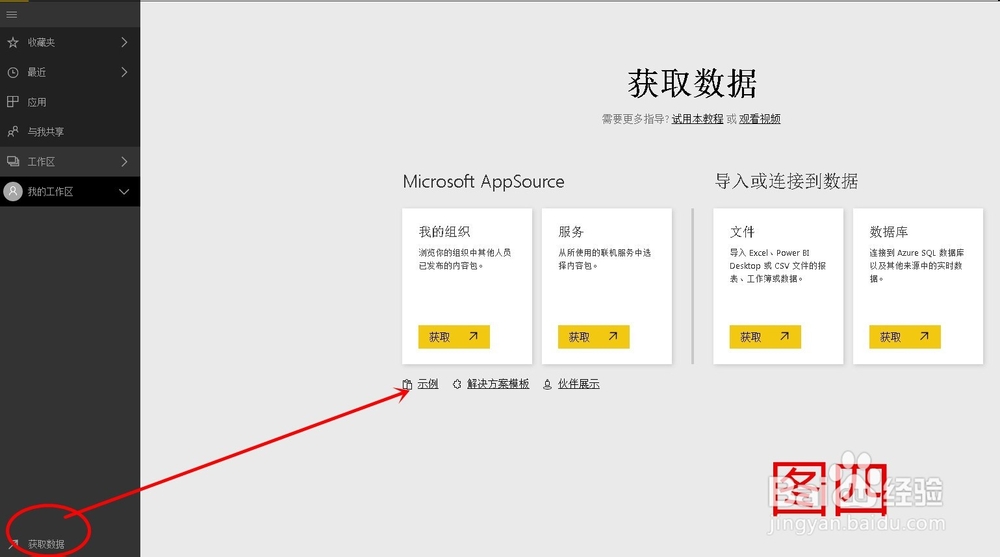The image size is (1000, 557).
Task: Click the Recent clock icon
Action: 13,72
